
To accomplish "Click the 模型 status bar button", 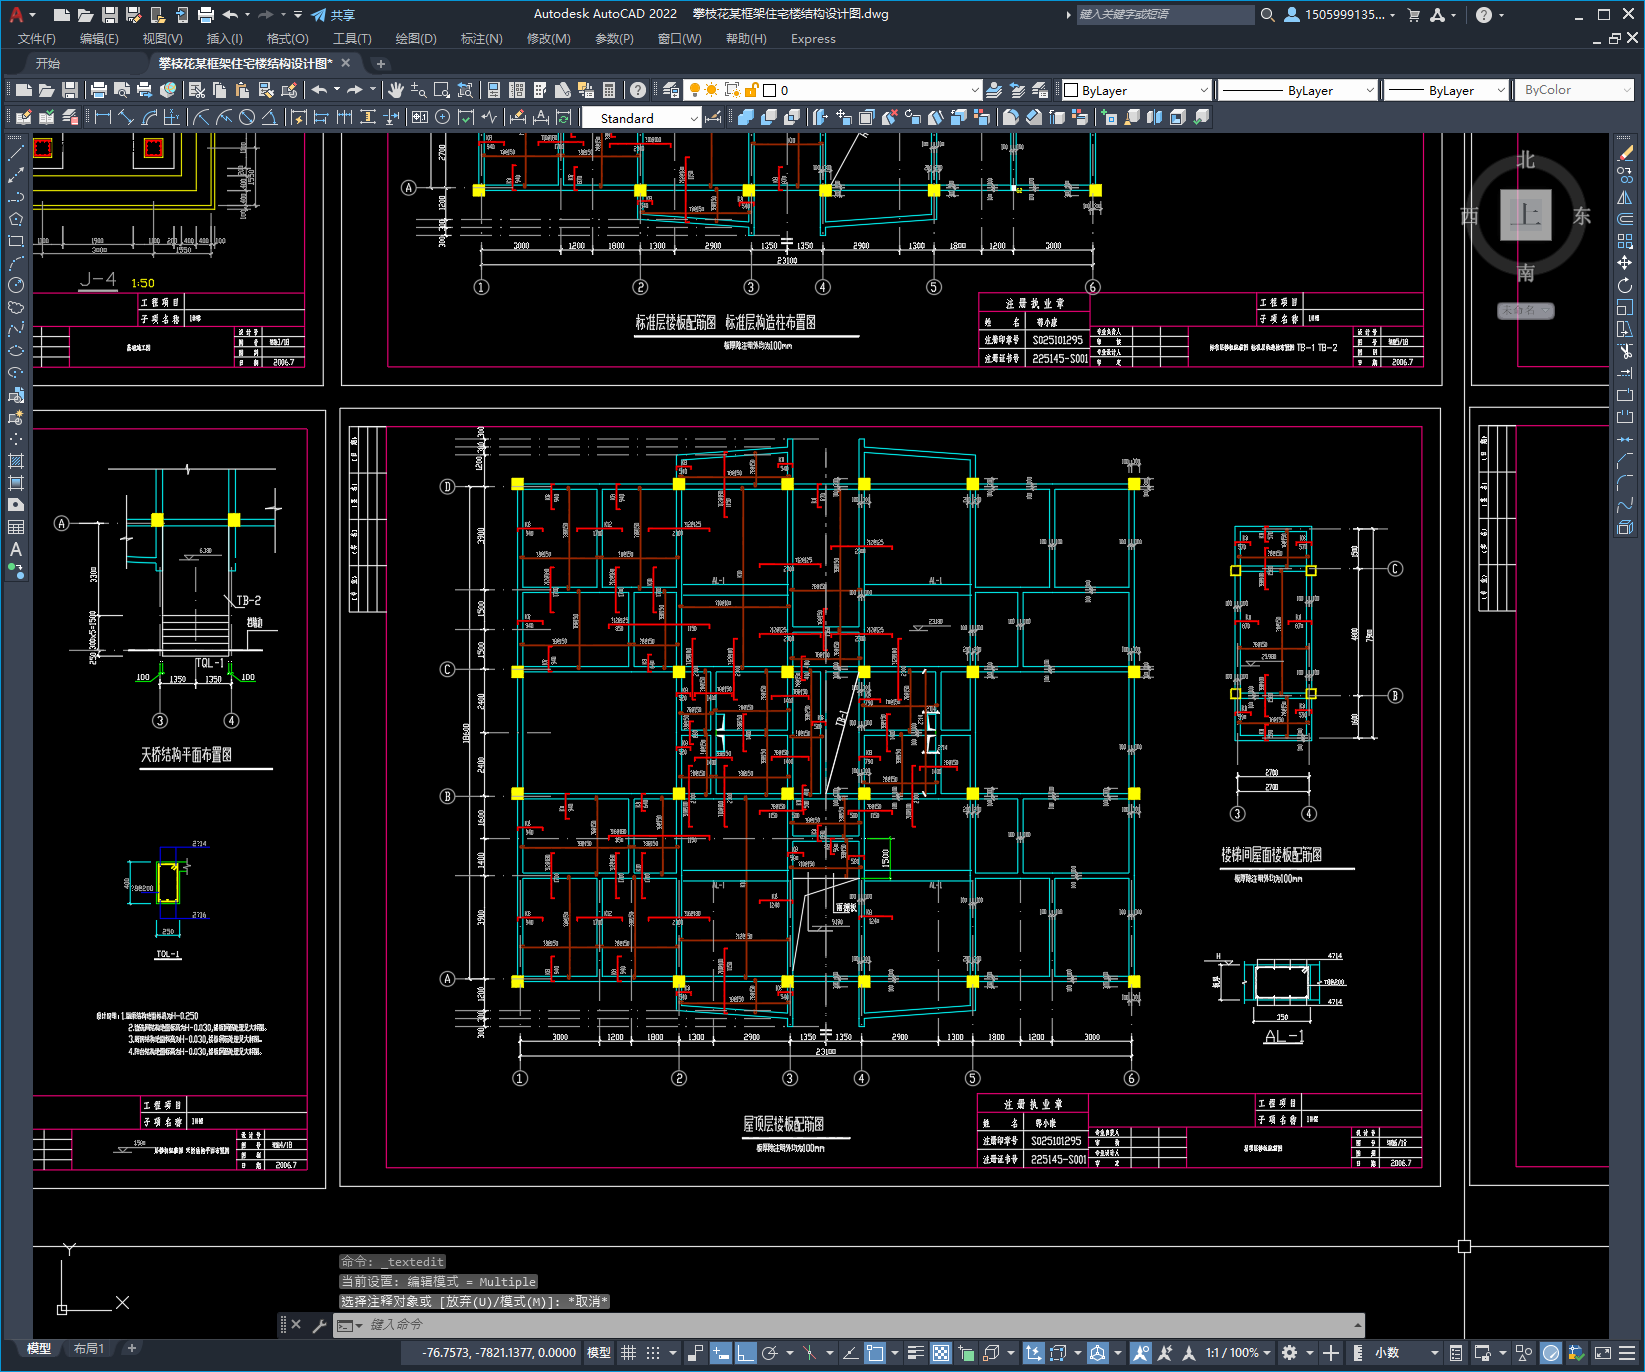I will tap(599, 1353).
